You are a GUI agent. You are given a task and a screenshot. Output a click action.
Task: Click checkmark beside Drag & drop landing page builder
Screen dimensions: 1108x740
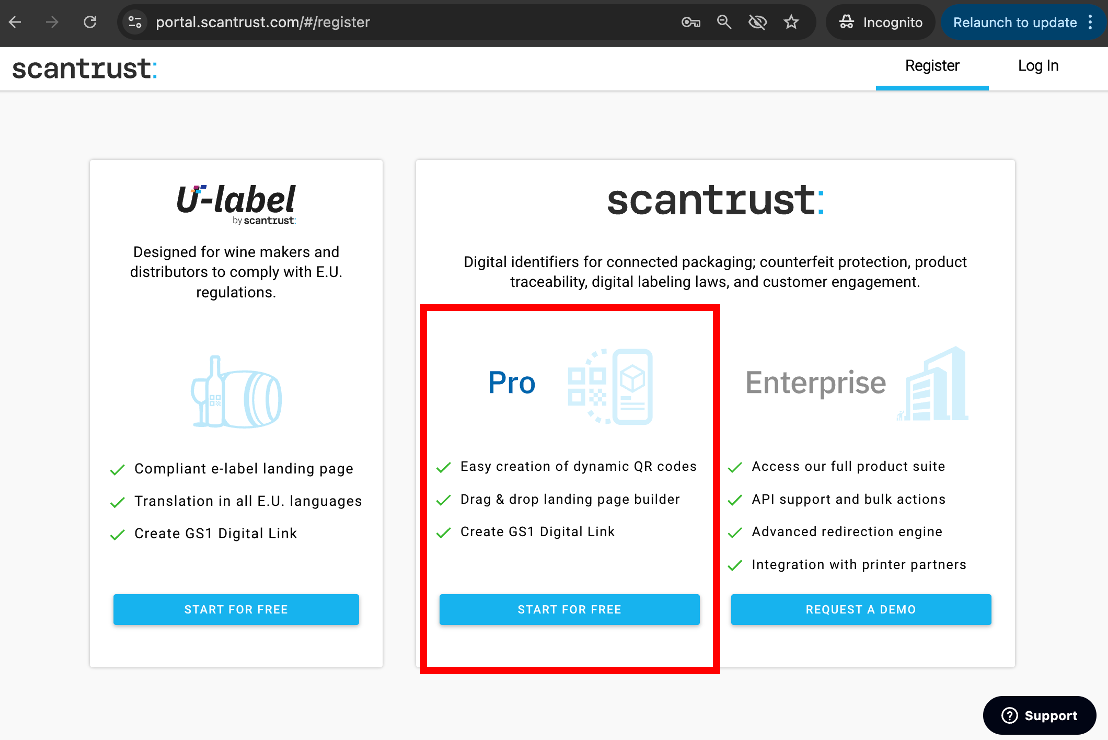pos(444,500)
